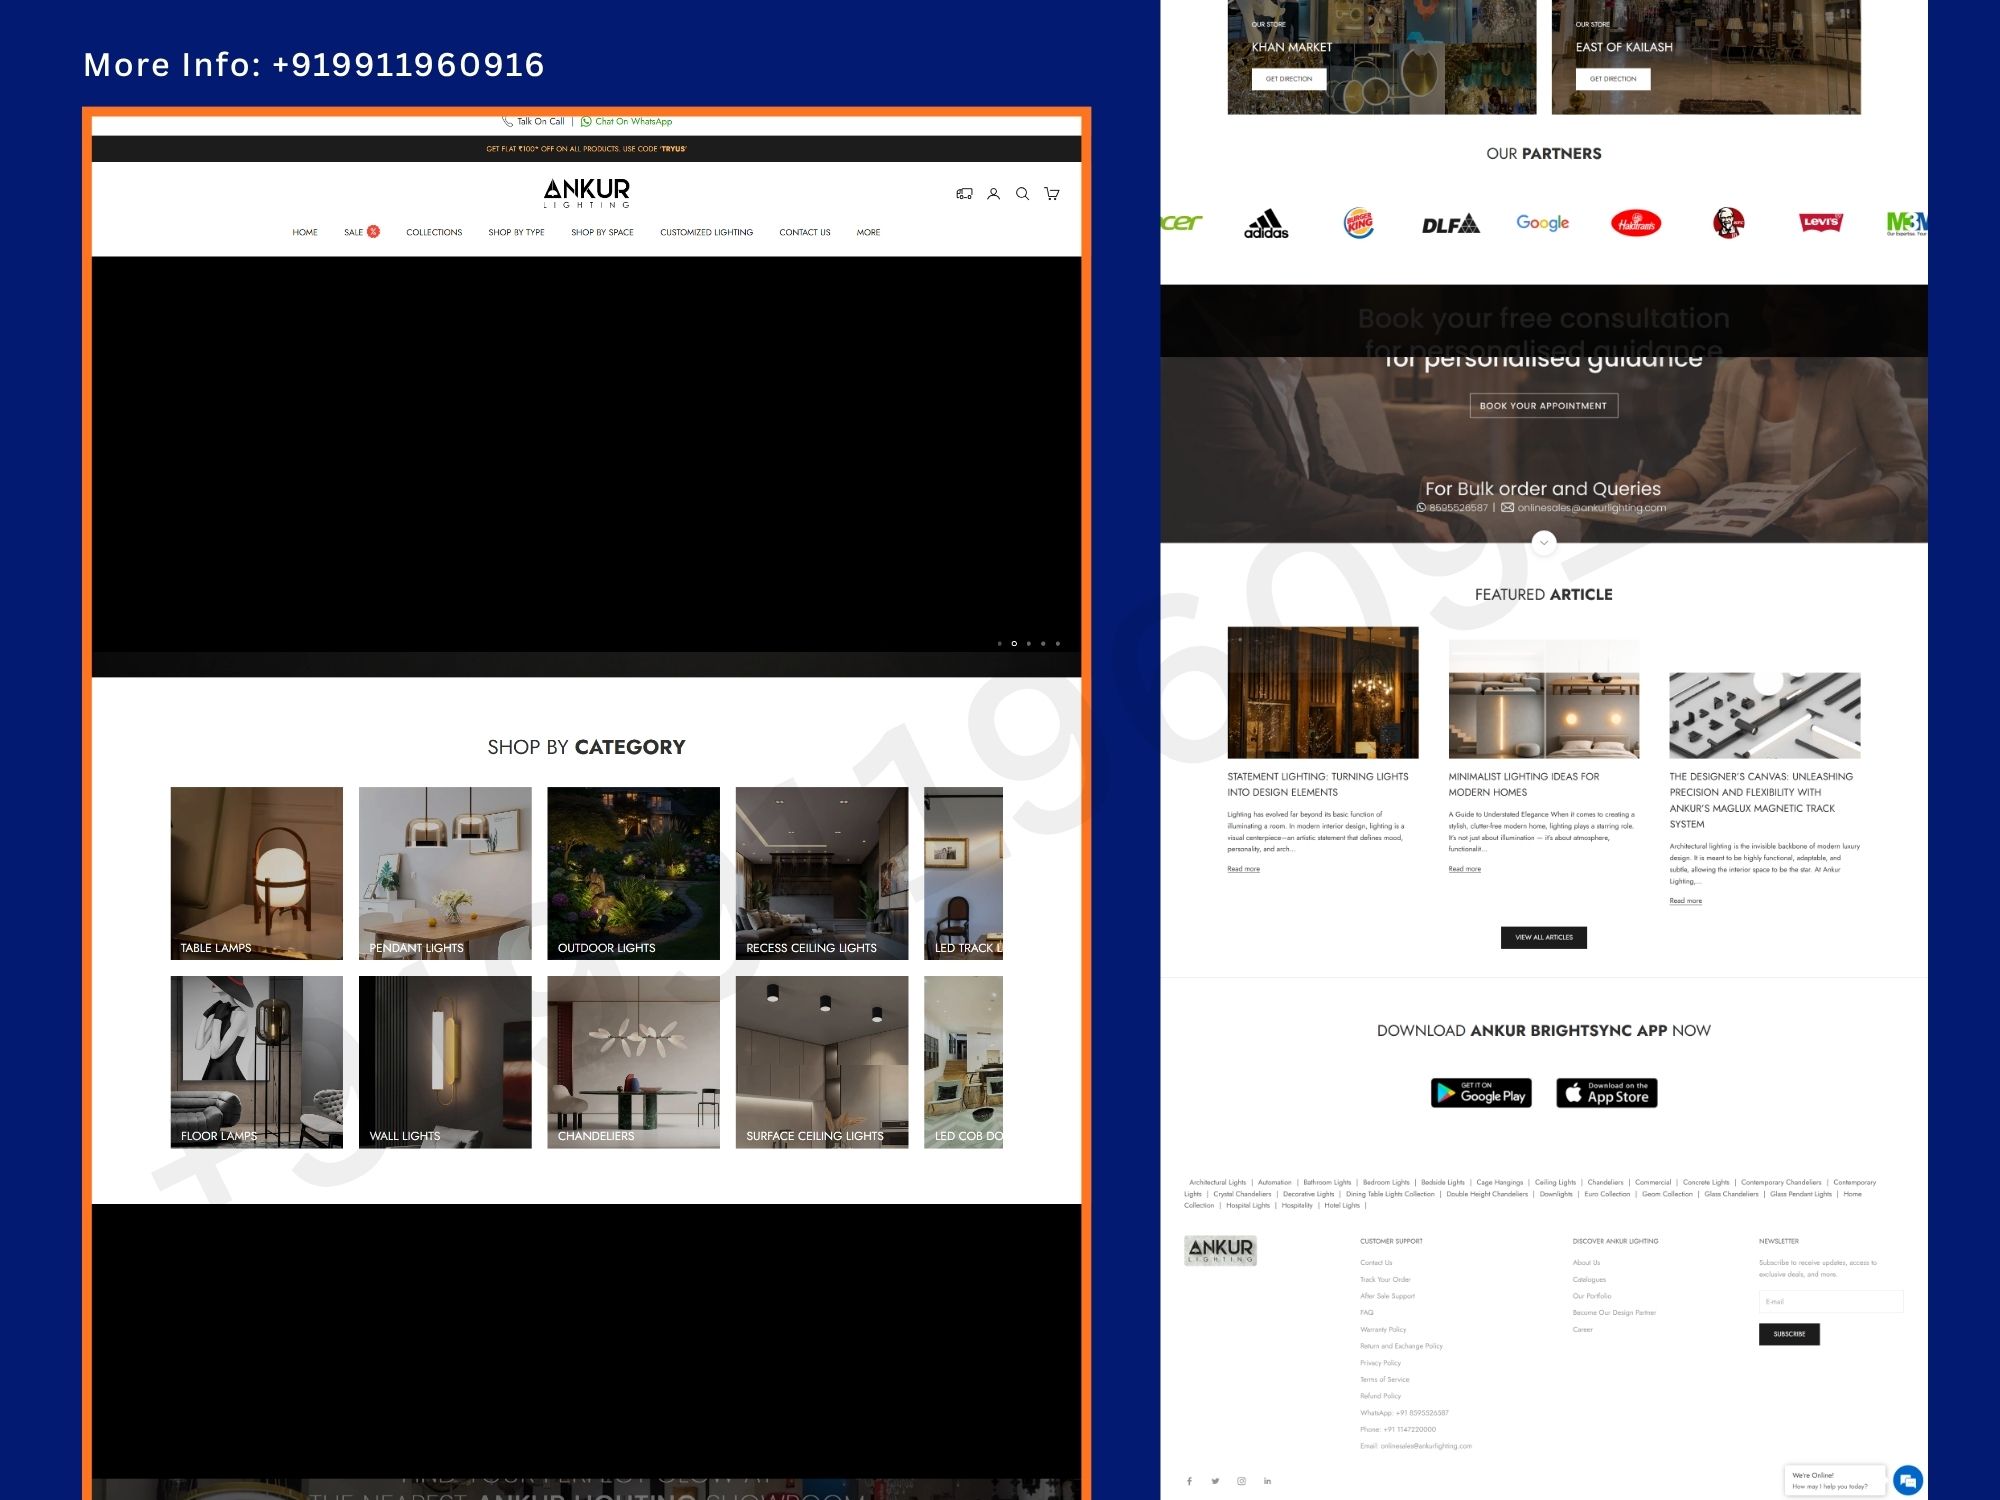Click the search magnifier icon in header
This screenshot has height=1500, width=2000.
[x=1021, y=193]
